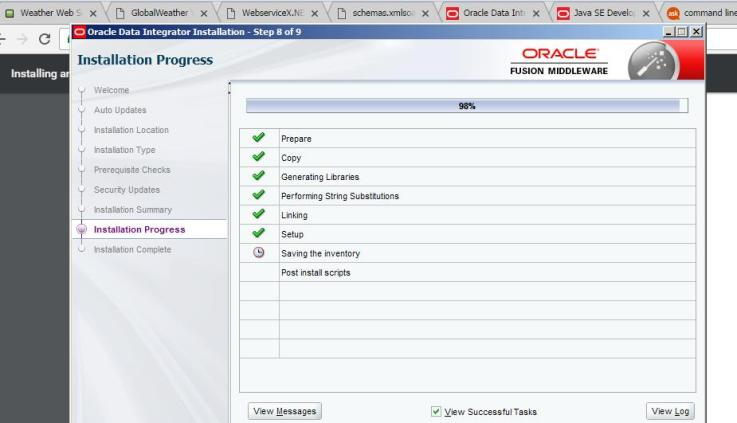This screenshot has height=423, width=737.
Task: Switch to the Java SE Development tab
Action: pyautogui.click(x=604, y=13)
